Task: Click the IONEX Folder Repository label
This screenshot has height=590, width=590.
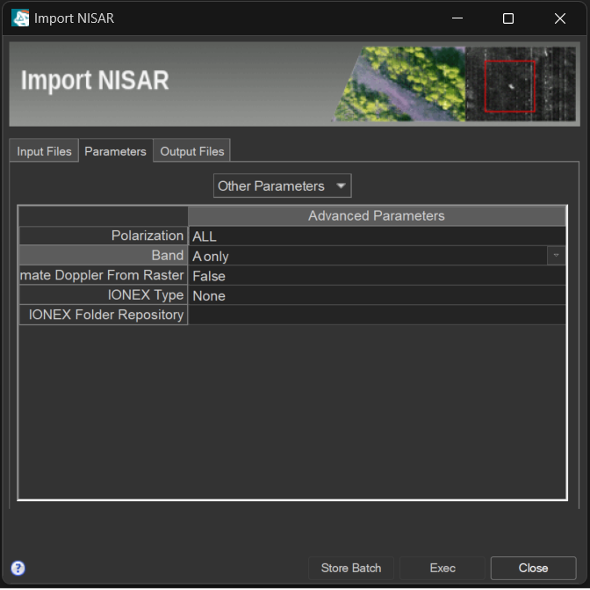Action: click(x=103, y=315)
